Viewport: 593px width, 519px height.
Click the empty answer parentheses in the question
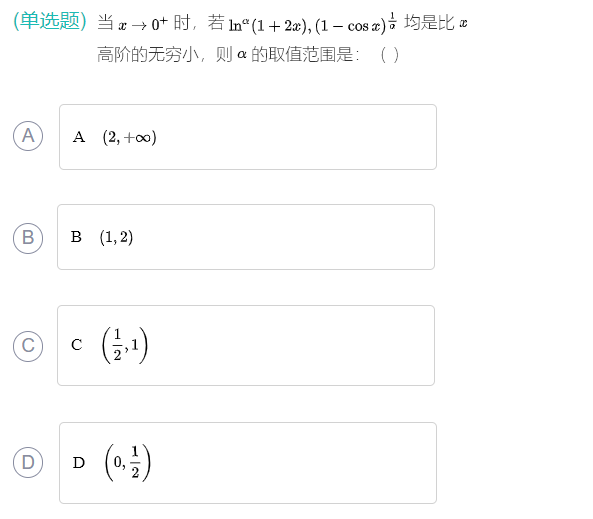click(390, 55)
